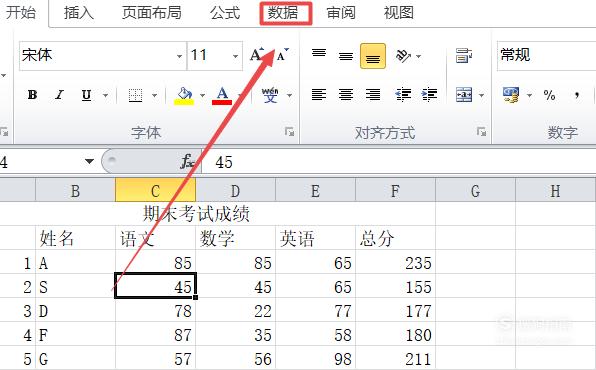The image size is (596, 370).
Task: Center text horizontally
Action: click(x=346, y=94)
